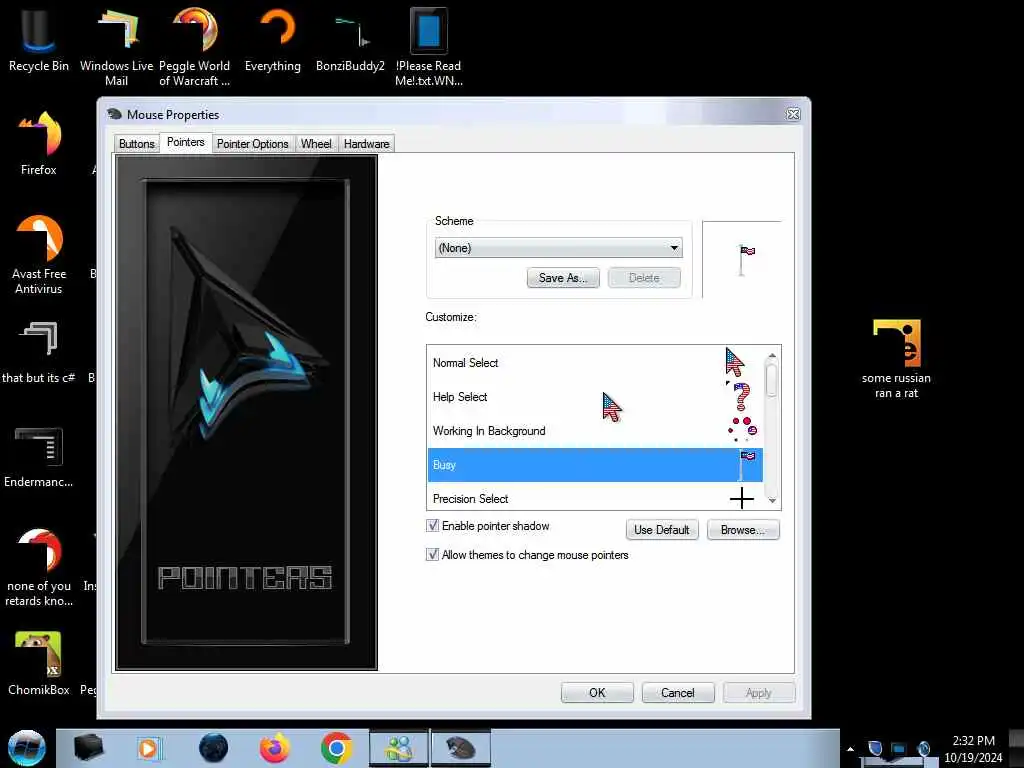Open the black box taskbar icon
The height and width of the screenshot is (768, 1024).
click(89, 748)
